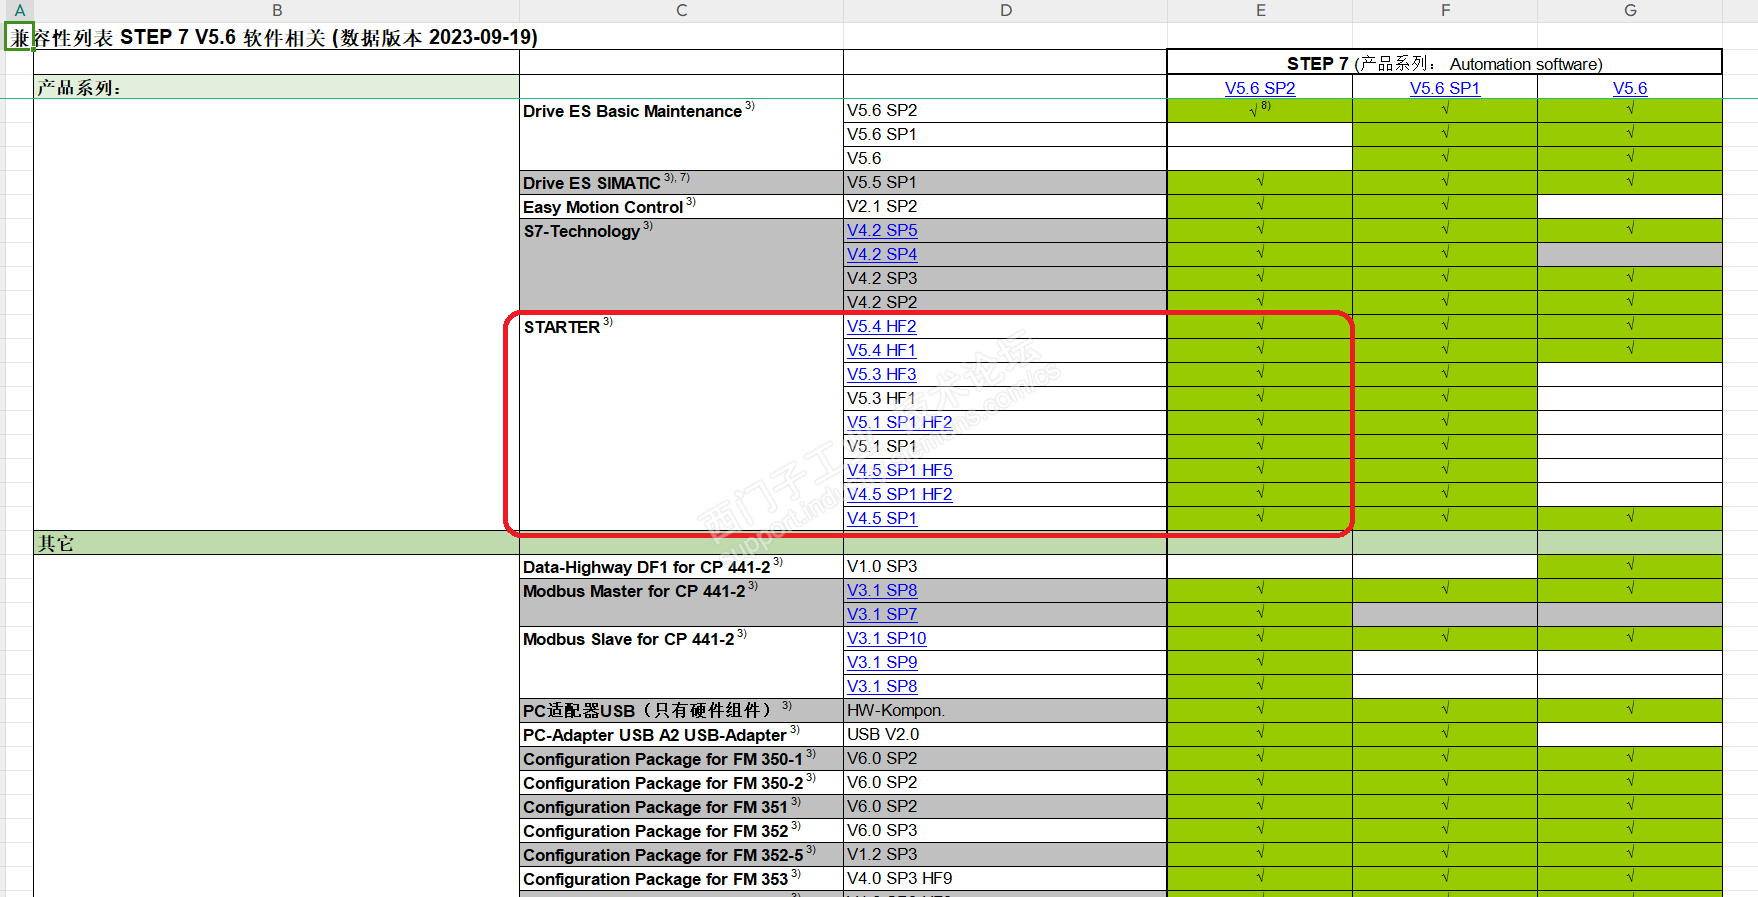Click the "产品系列:" label cell
This screenshot has height=897, width=1758.
coord(277,87)
